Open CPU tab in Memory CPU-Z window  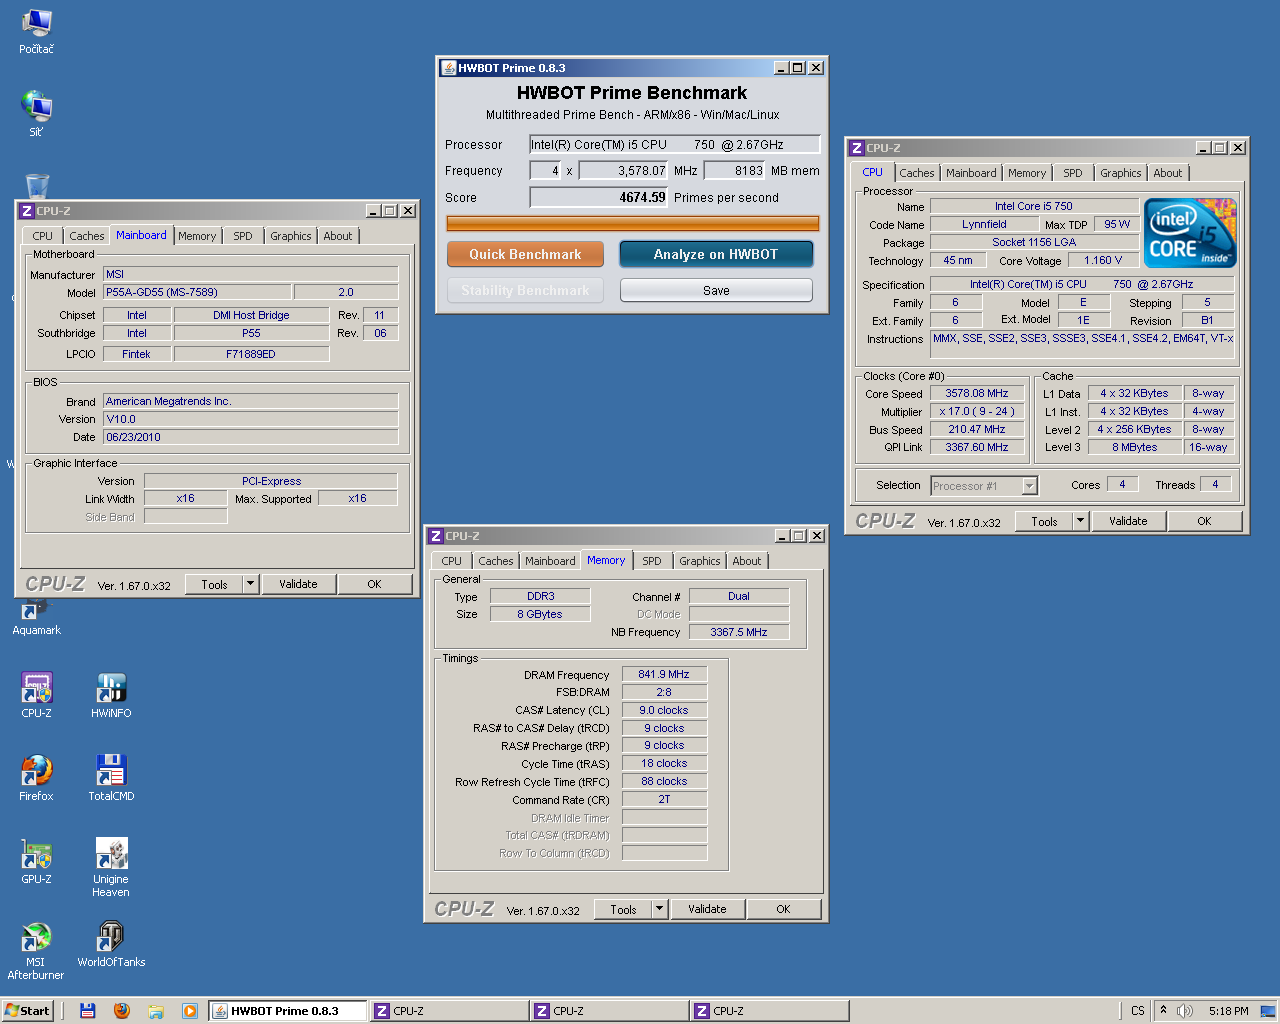point(452,561)
